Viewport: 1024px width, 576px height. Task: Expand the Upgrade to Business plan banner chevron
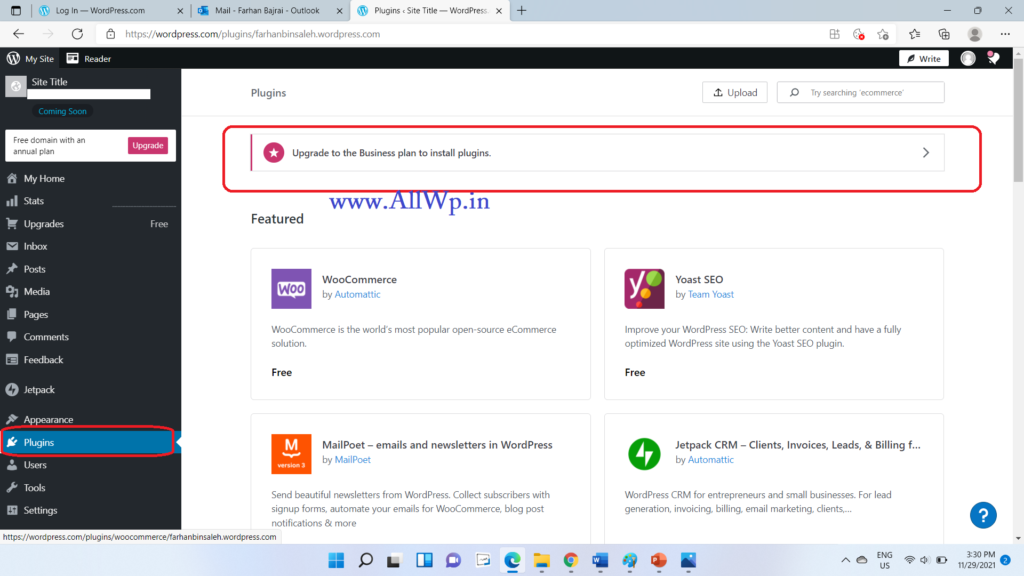pos(925,153)
